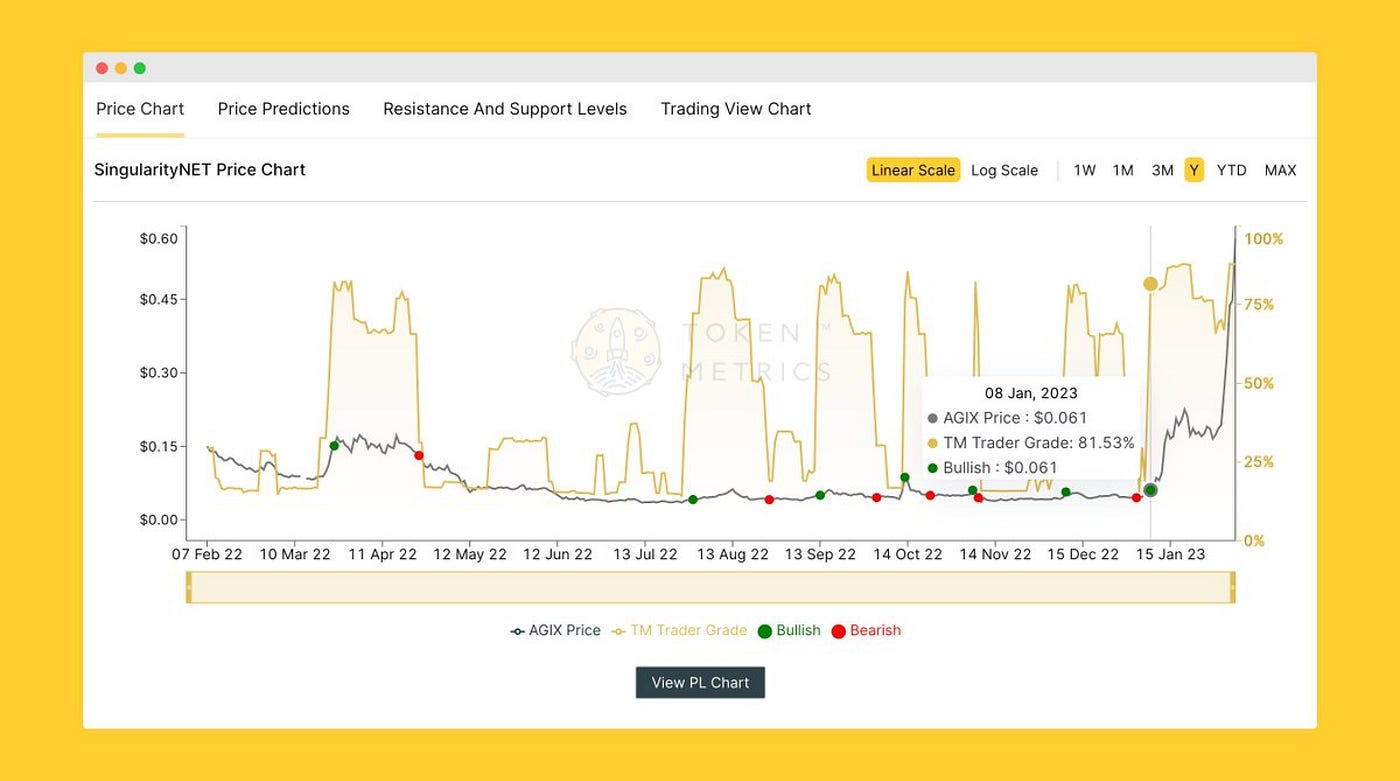Set time range to 3M
The image size is (1400, 781).
pyautogui.click(x=1162, y=170)
